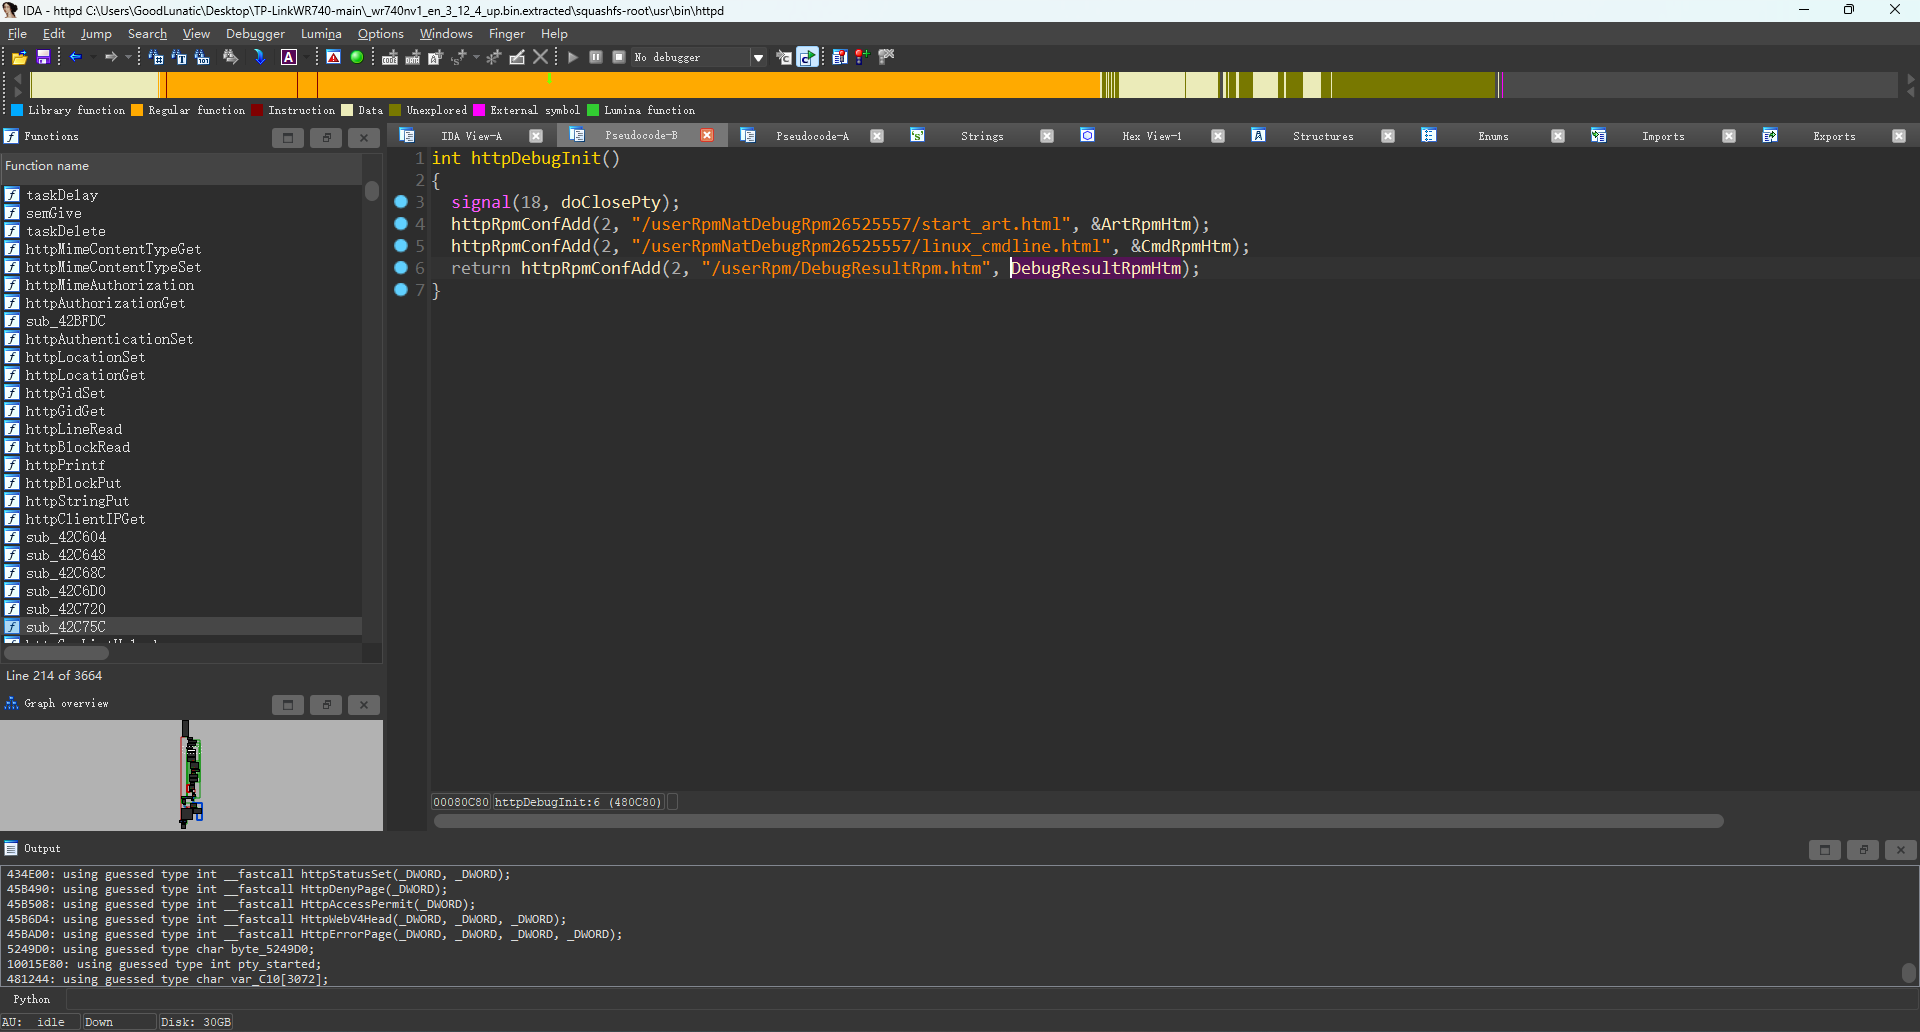Click the doClosePty identifier in code
1920x1032 pixels.
point(610,202)
